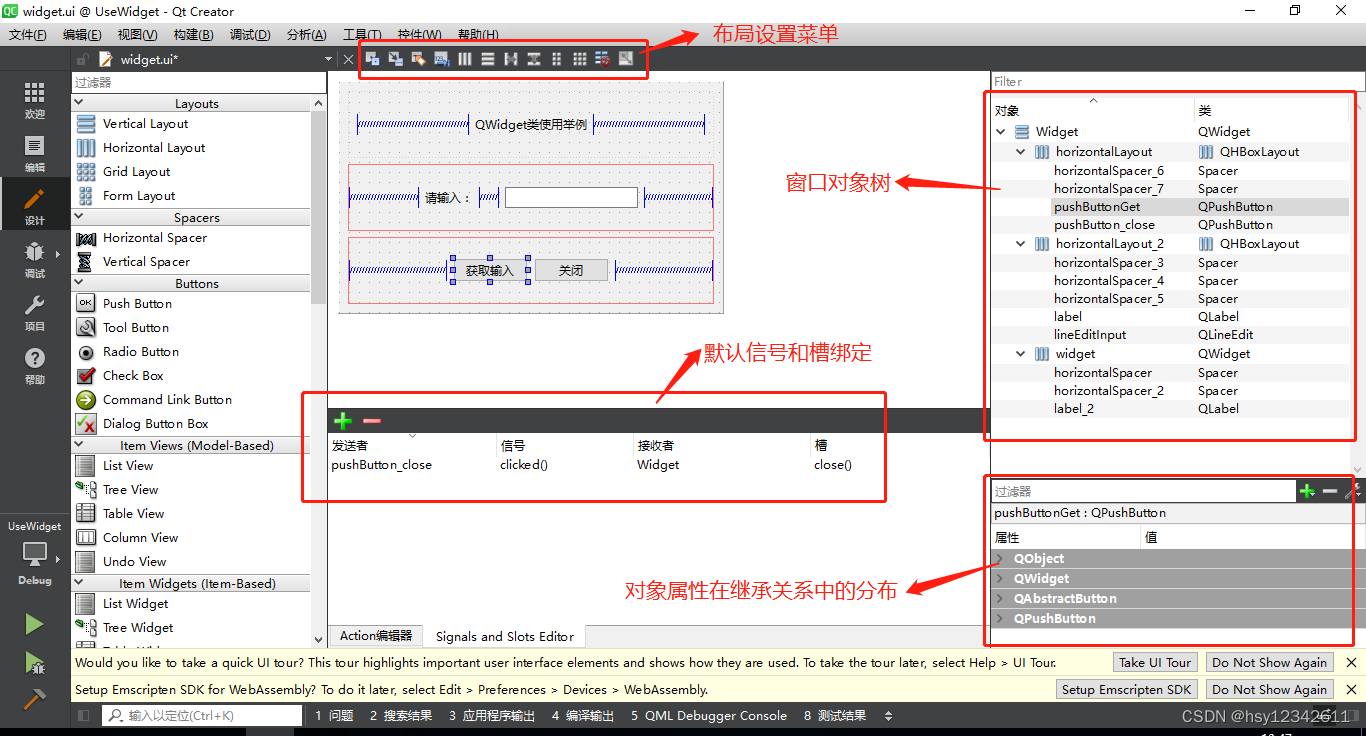
Task: Switch to Edit Signals/Slots mode icon
Action: pos(395,59)
